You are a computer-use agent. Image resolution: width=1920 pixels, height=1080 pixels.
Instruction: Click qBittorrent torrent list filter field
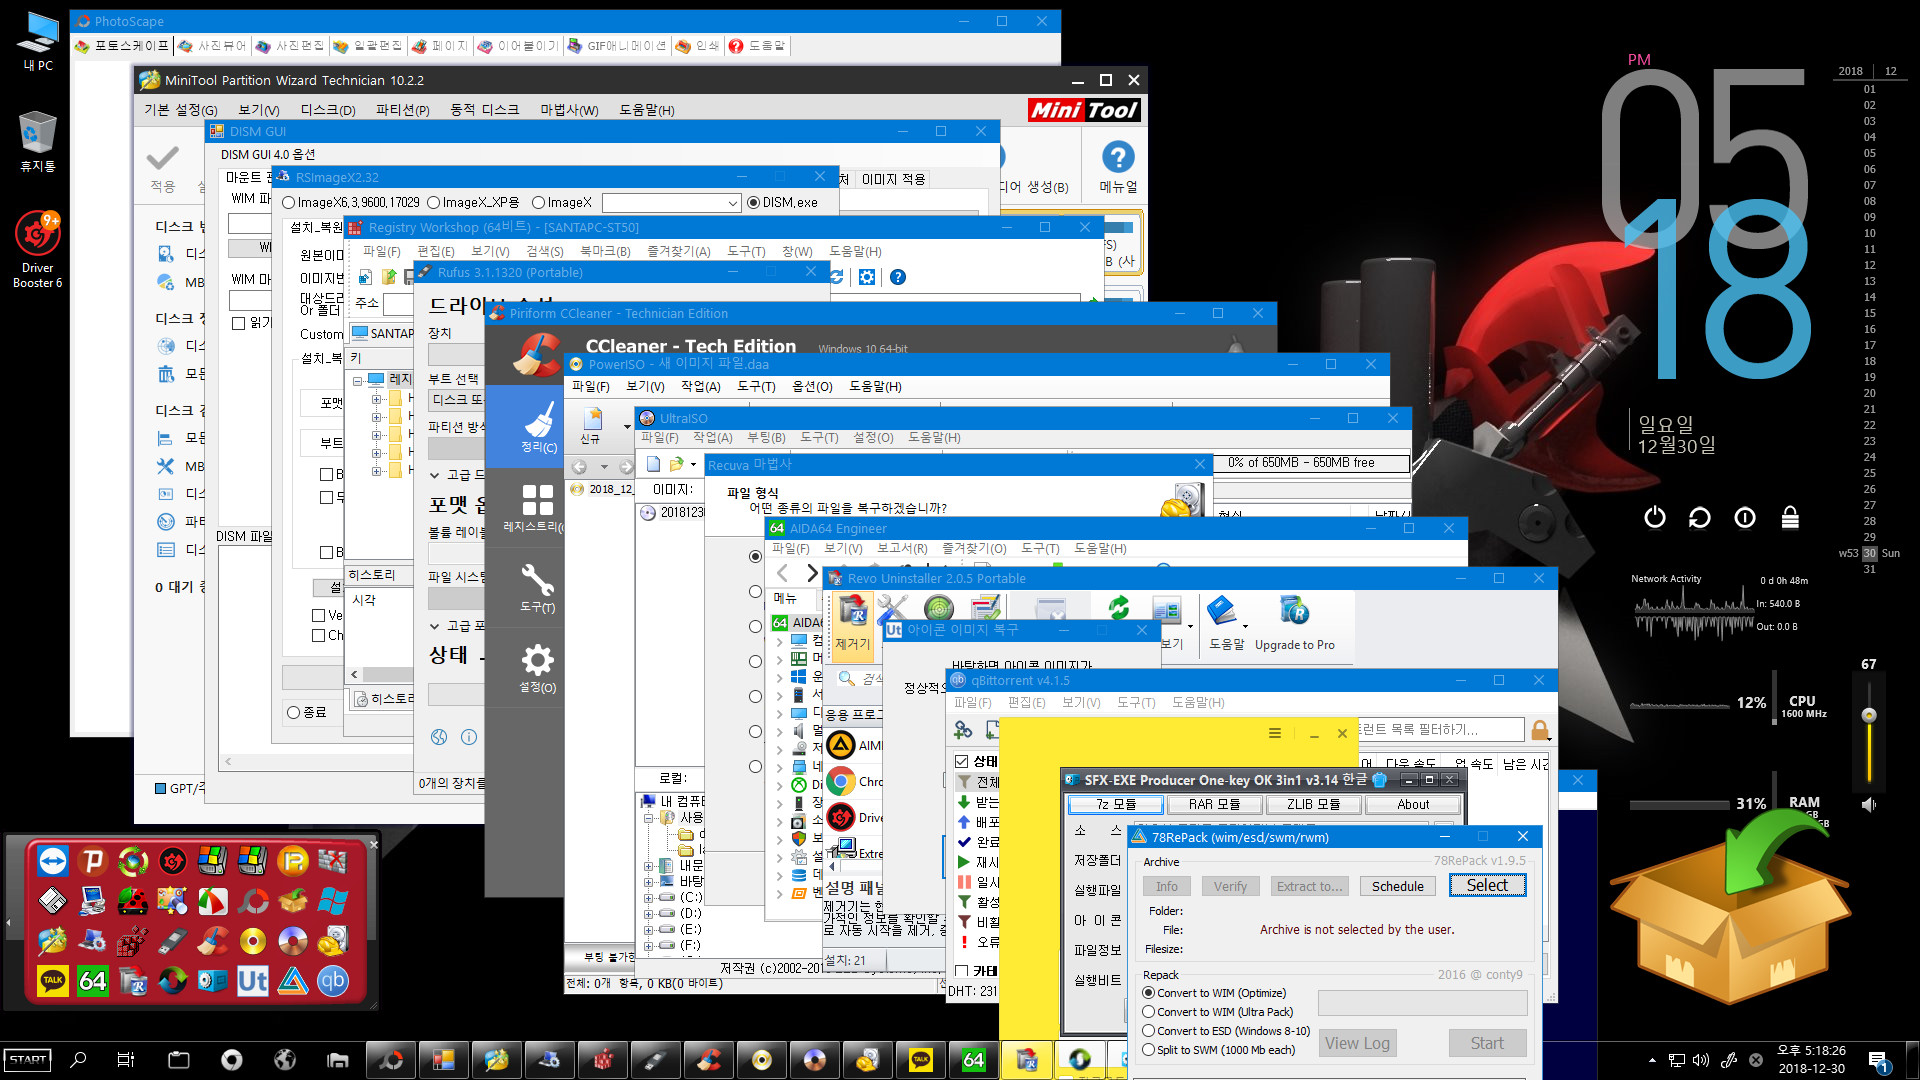(1440, 729)
